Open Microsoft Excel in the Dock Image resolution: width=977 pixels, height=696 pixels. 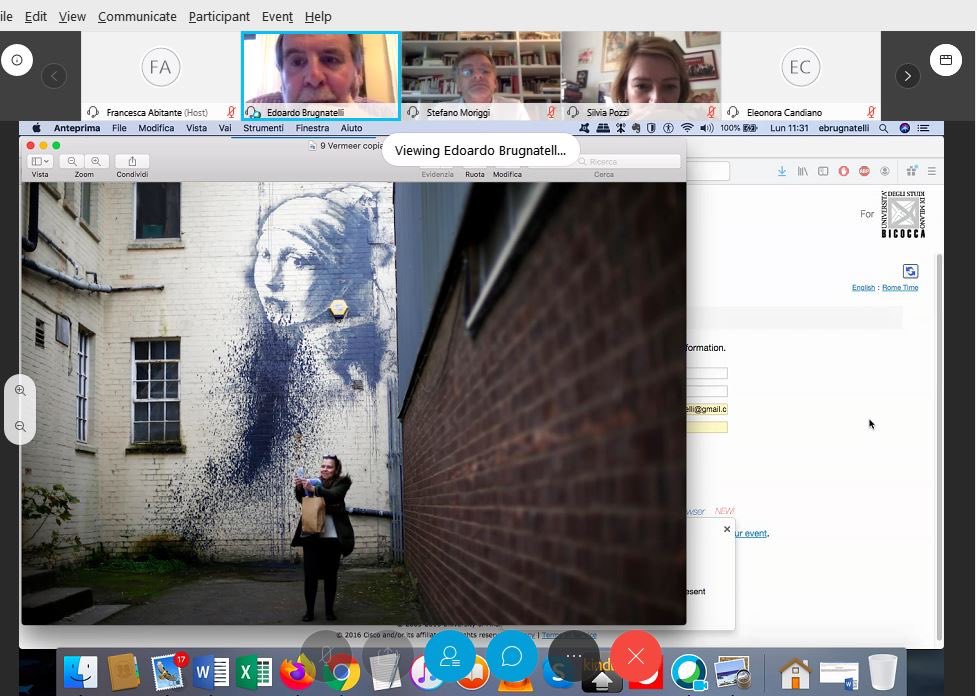[254, 673]
